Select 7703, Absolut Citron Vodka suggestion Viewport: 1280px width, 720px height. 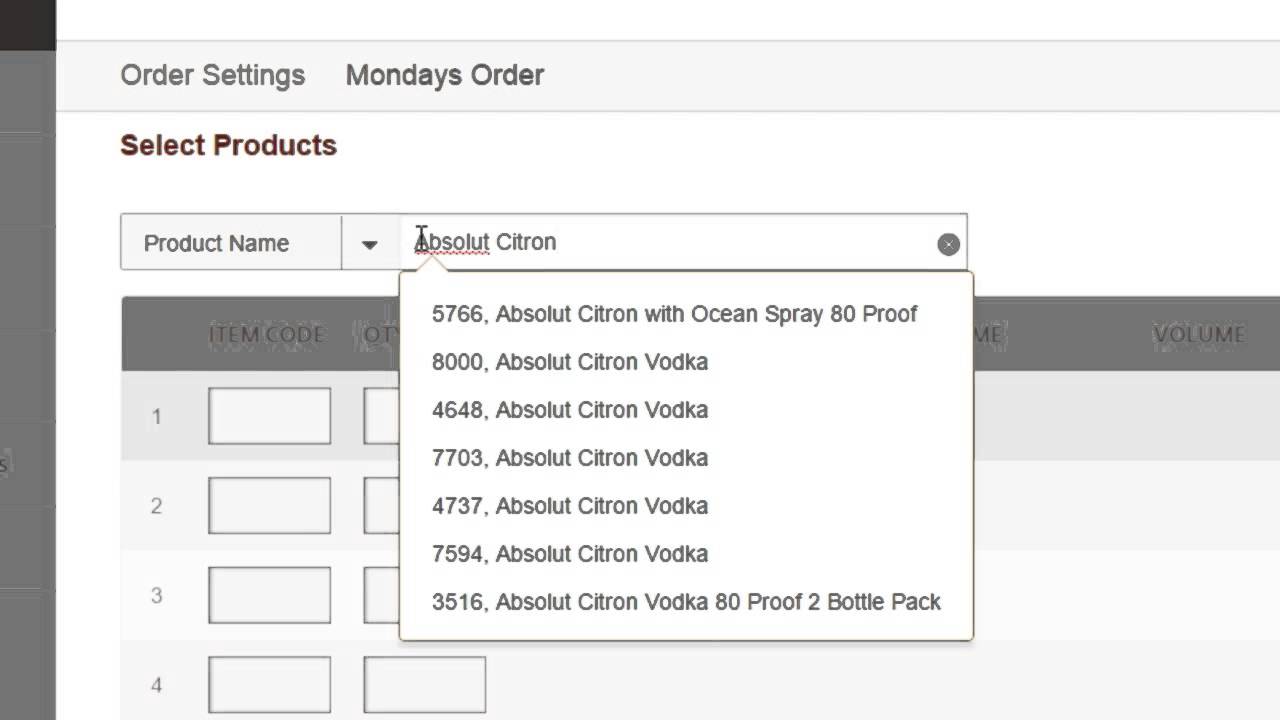[x=570, y=458]
